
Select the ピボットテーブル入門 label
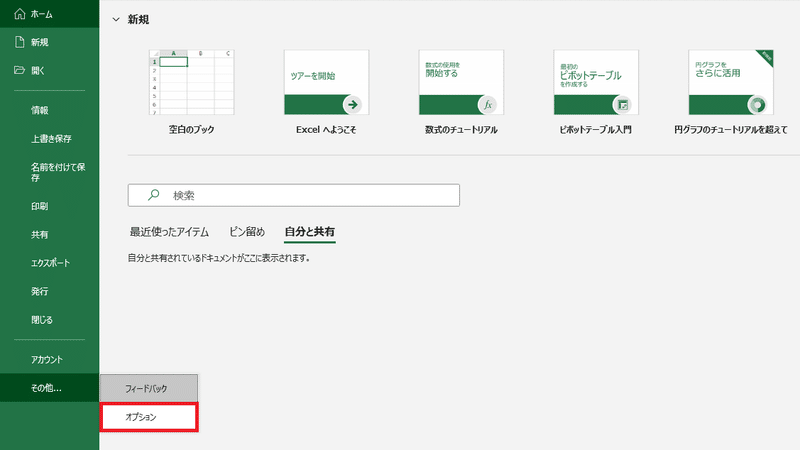click(595, 130)
